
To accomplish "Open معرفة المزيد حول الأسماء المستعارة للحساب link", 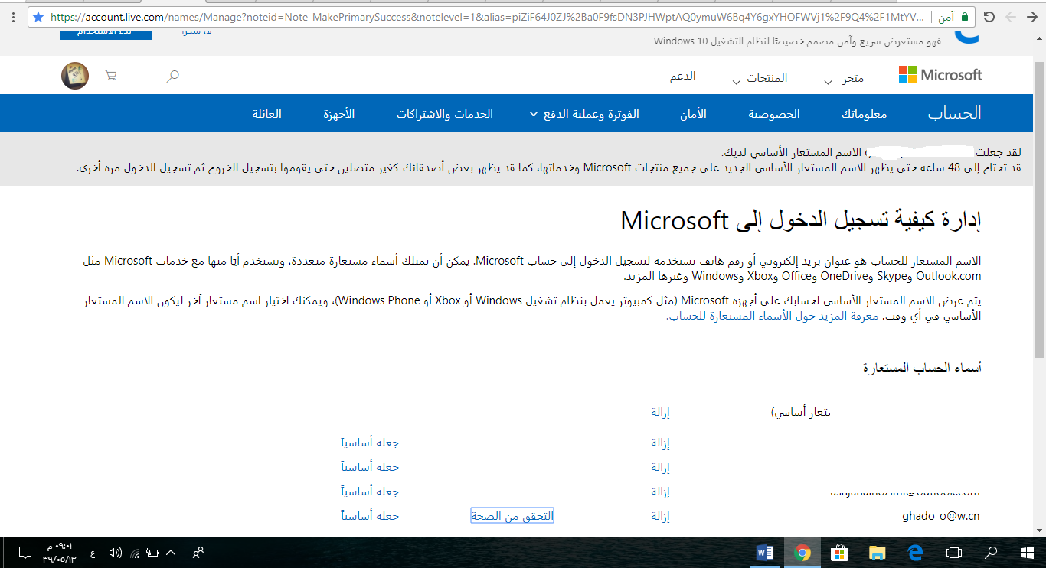I will (x=772, y=316).
